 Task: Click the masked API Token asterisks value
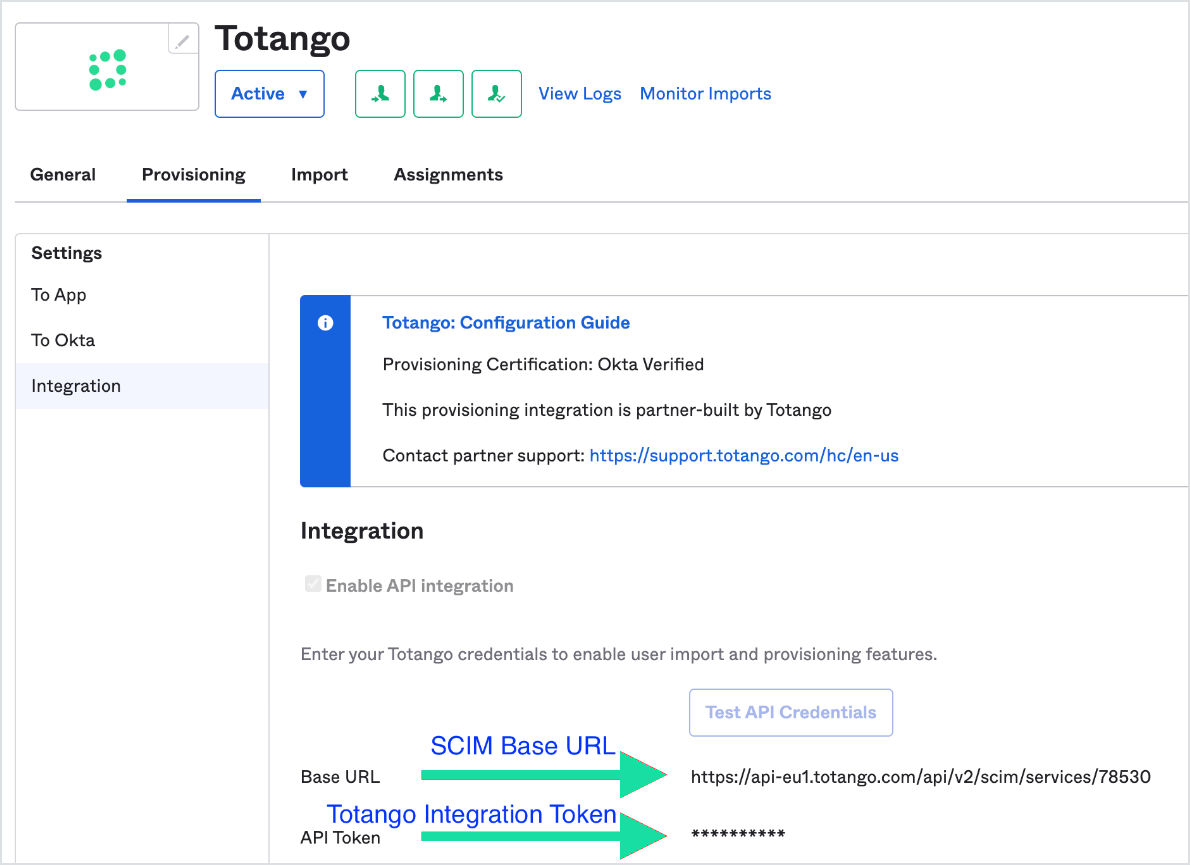point(738,835)
